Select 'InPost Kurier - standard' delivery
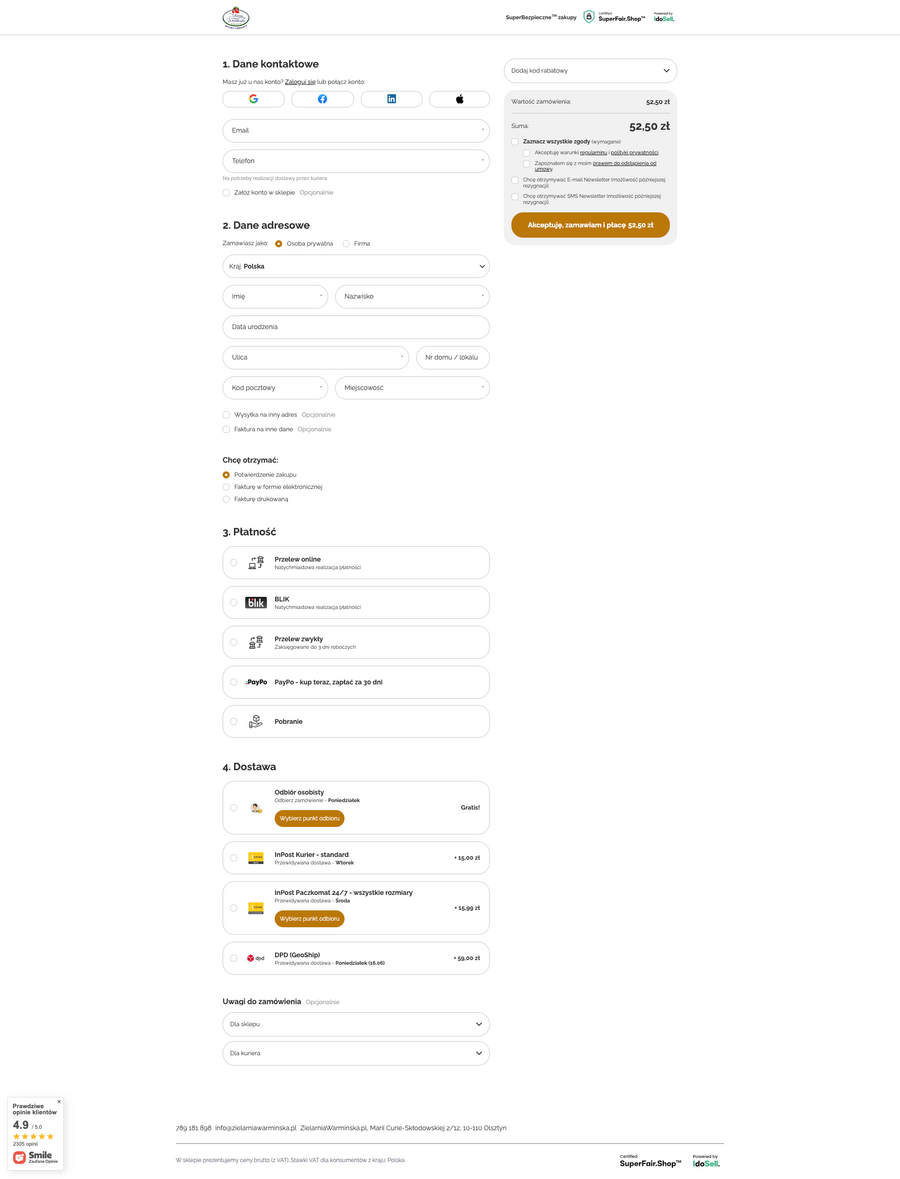900x1179 pixels. [x=234, y=858]
